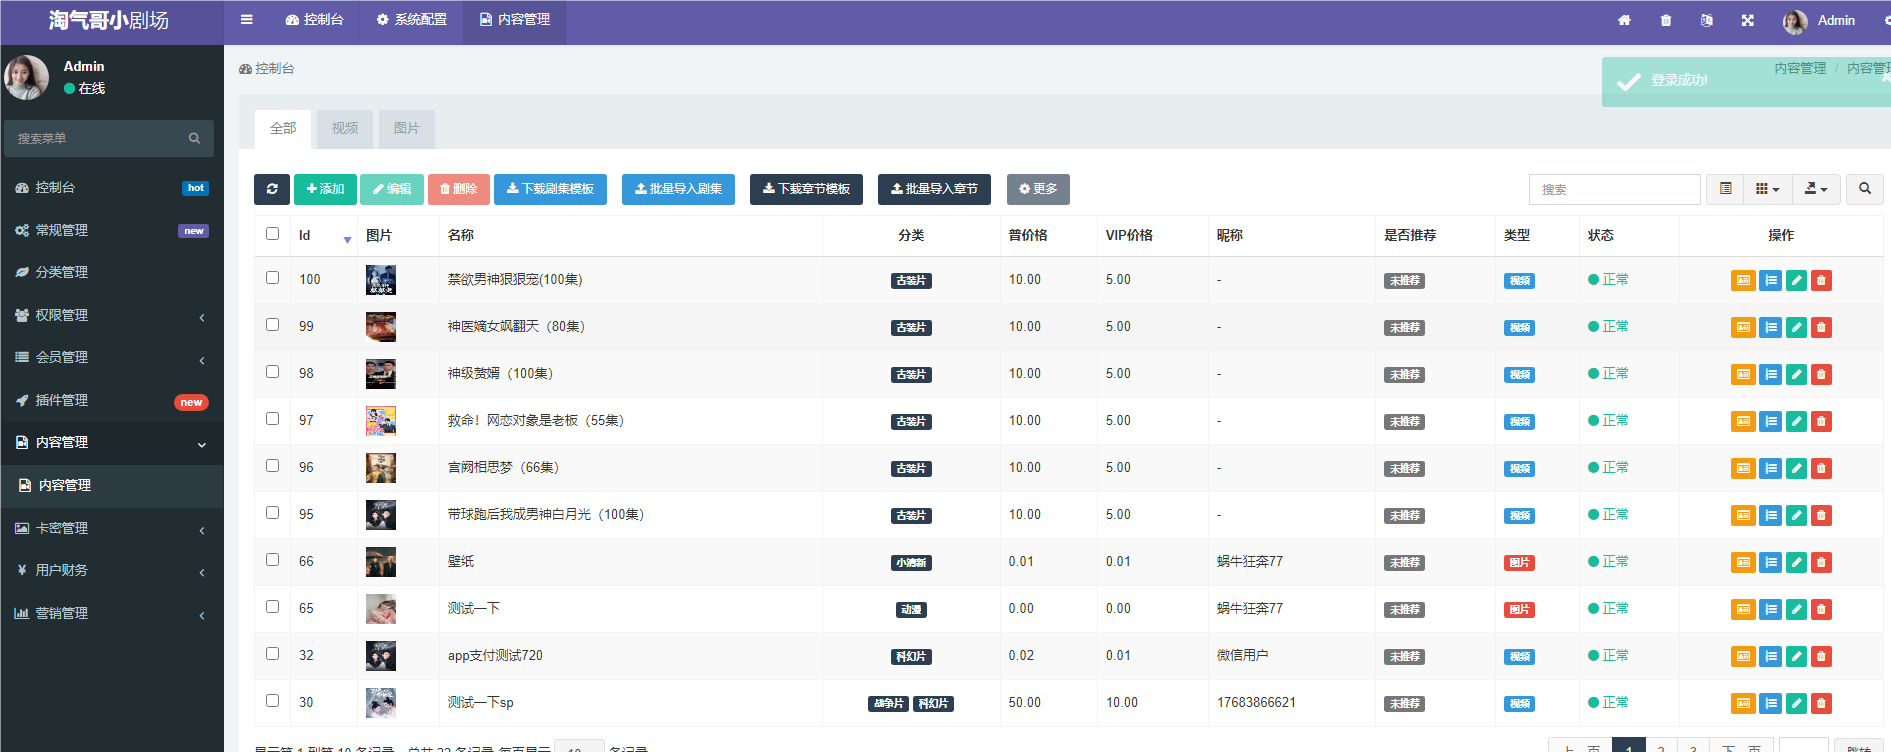
Task: Click the magnifier search button beside export
Action: tap(1865, 189)
